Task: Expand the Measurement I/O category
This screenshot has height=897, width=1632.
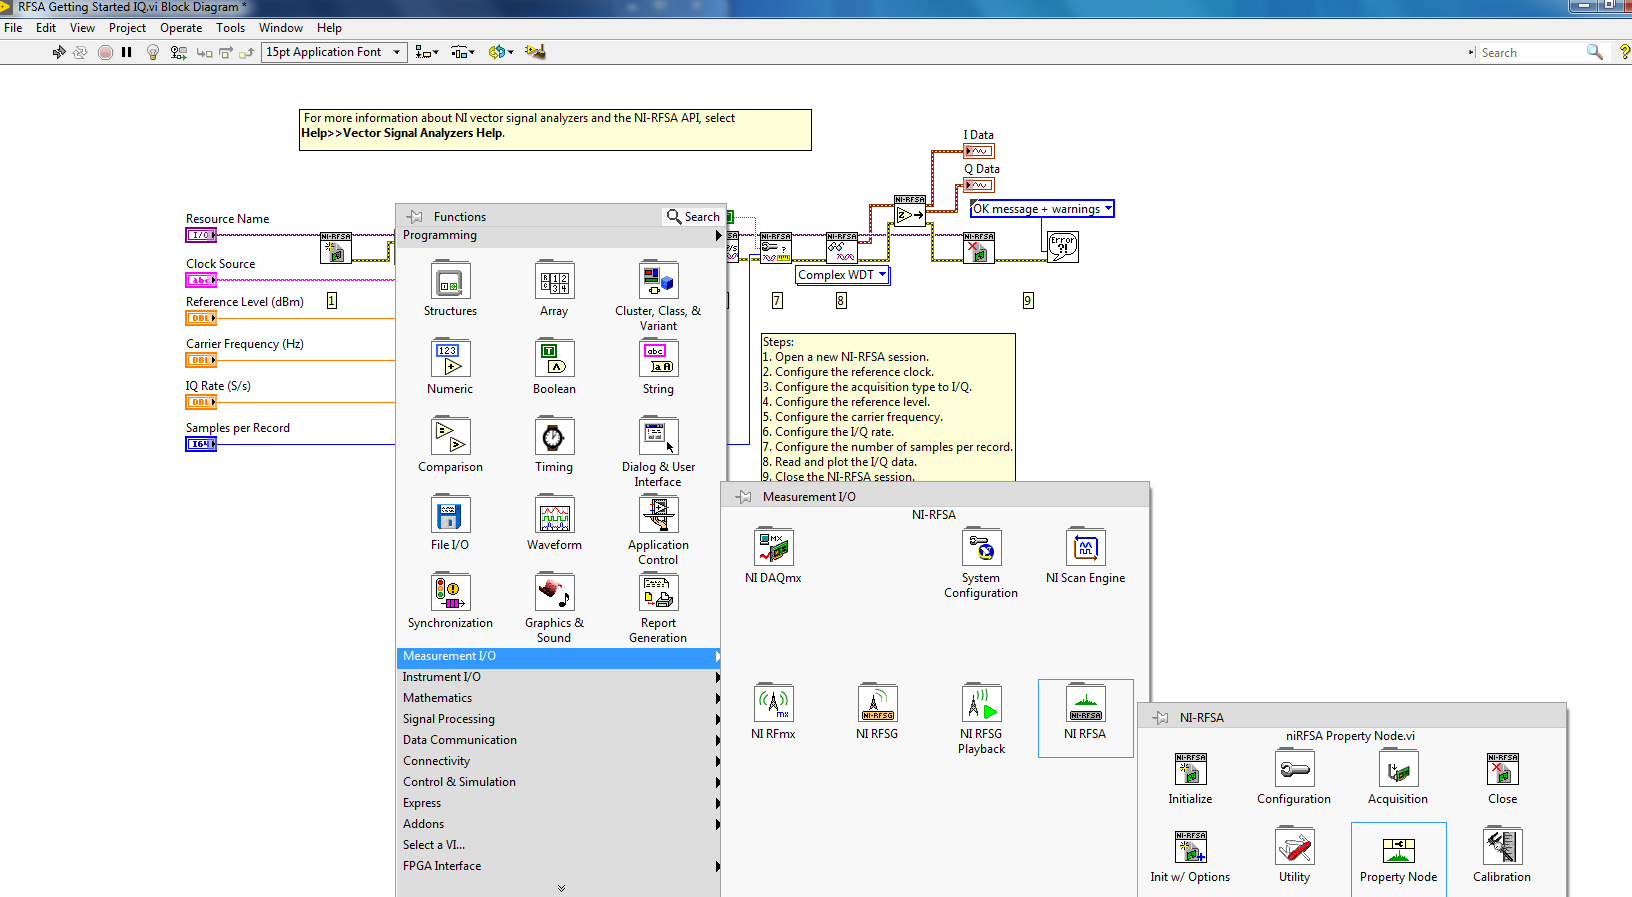Action: coord(560,657)
